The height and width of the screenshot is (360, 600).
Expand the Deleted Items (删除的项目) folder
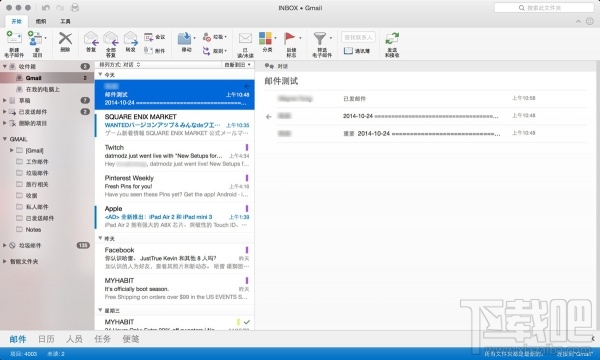(5, 123)
